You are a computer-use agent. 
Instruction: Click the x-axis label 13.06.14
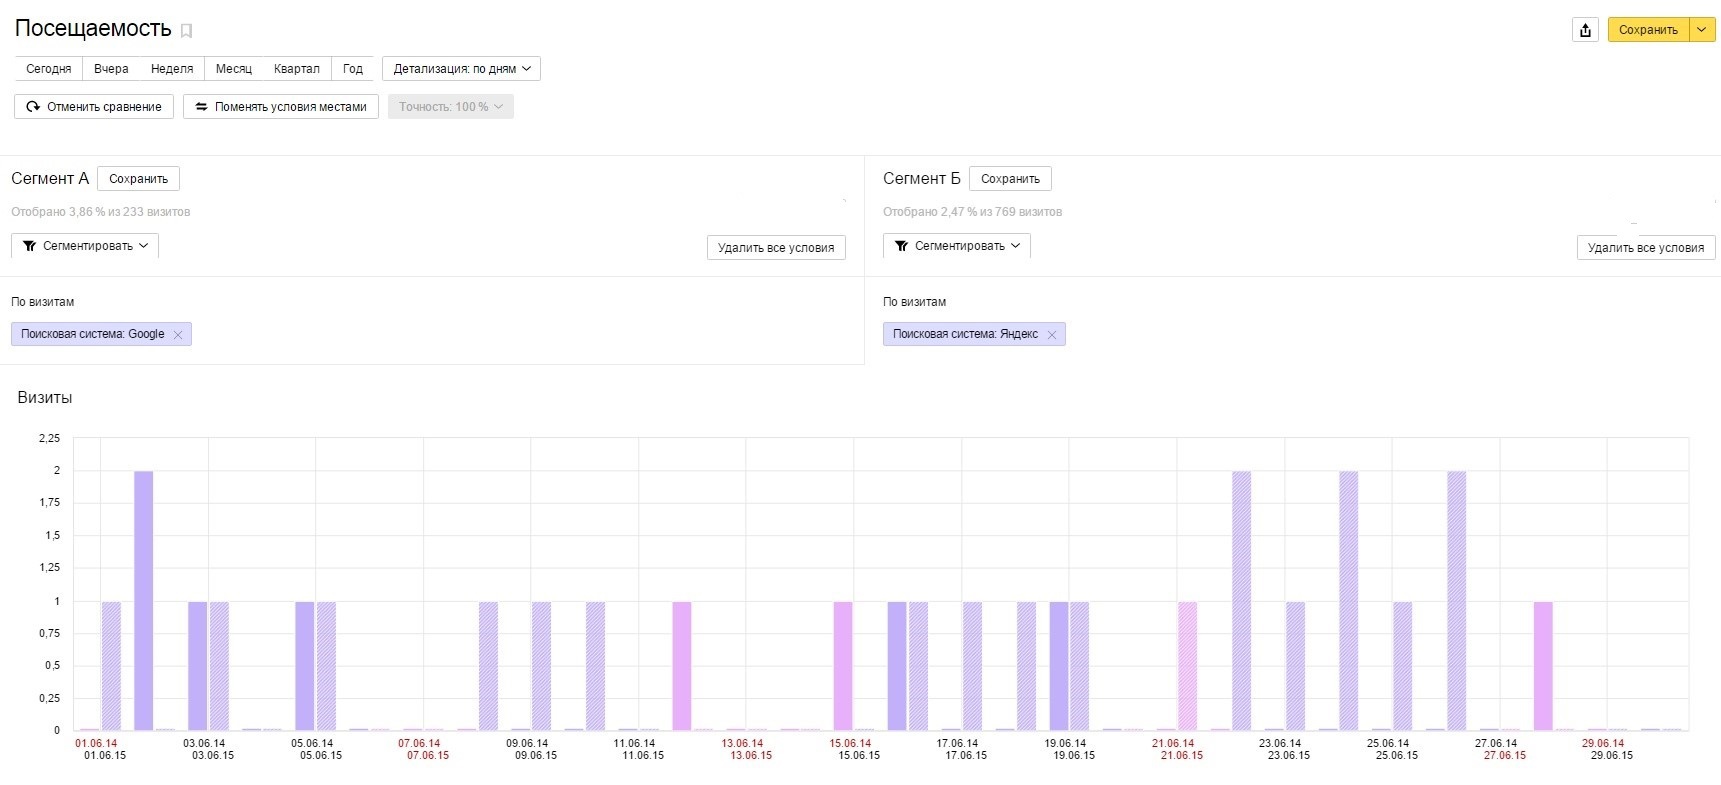point(742,743)
